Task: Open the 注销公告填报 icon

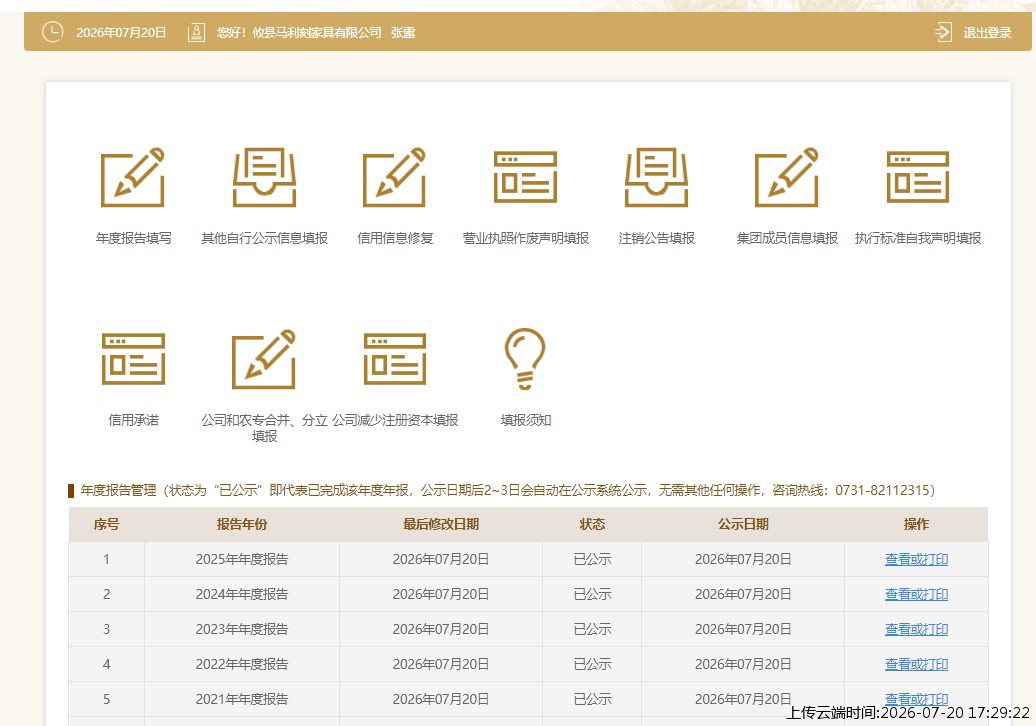Action: (x=656, y=177)
